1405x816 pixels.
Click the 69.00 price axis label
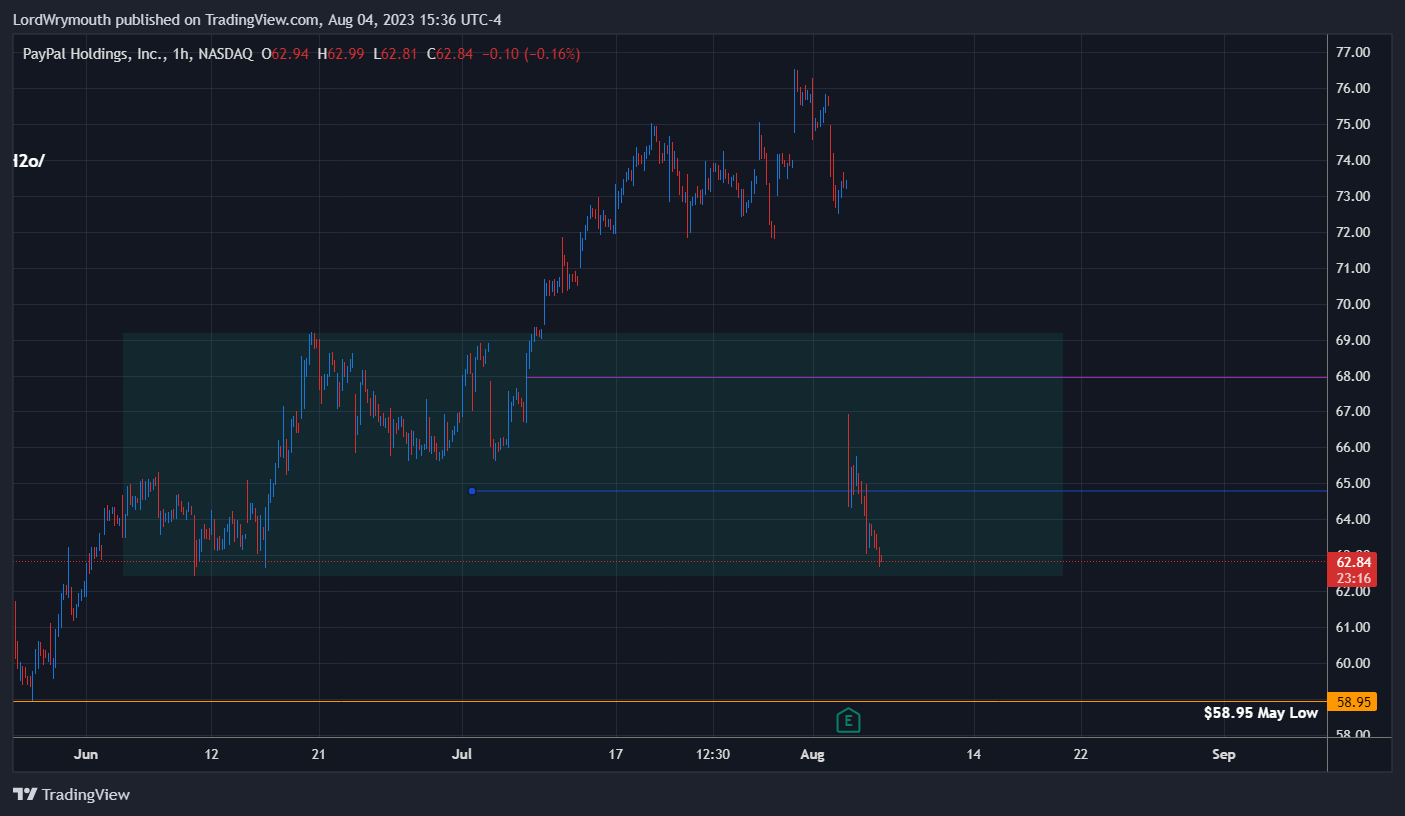click(1352, 340)
